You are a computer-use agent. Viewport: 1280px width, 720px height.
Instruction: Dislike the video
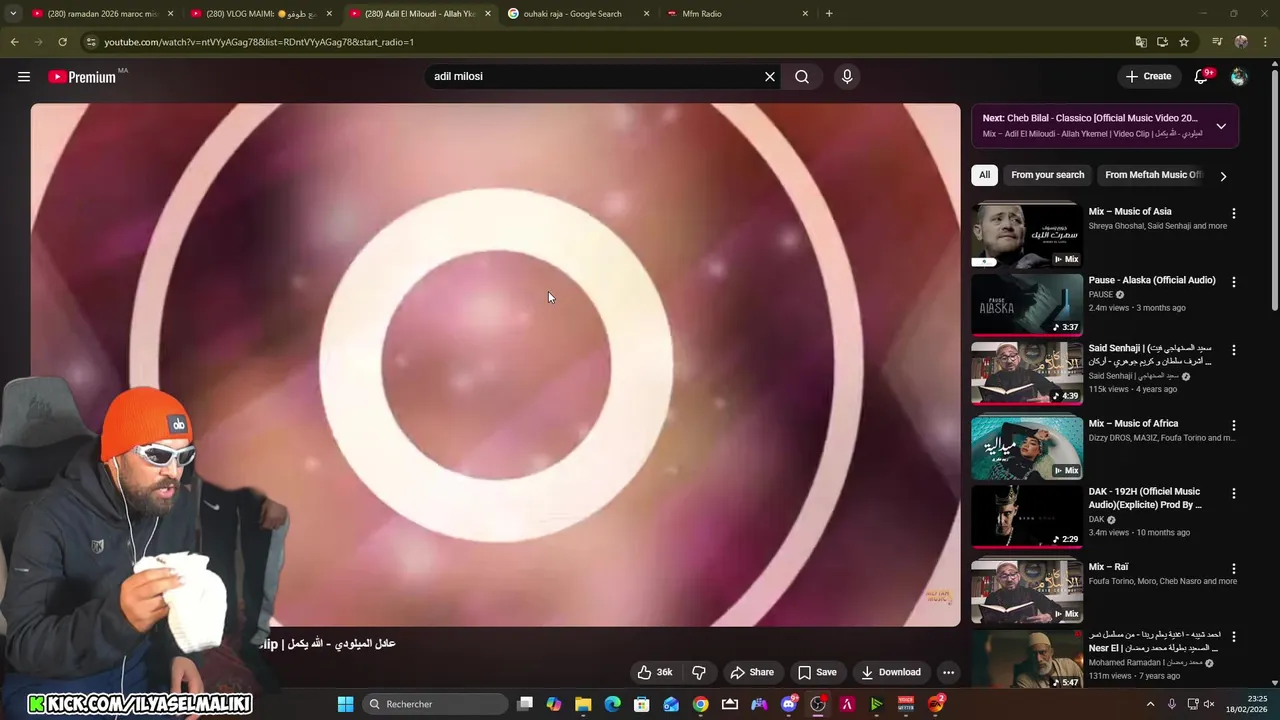coord(699,672)
